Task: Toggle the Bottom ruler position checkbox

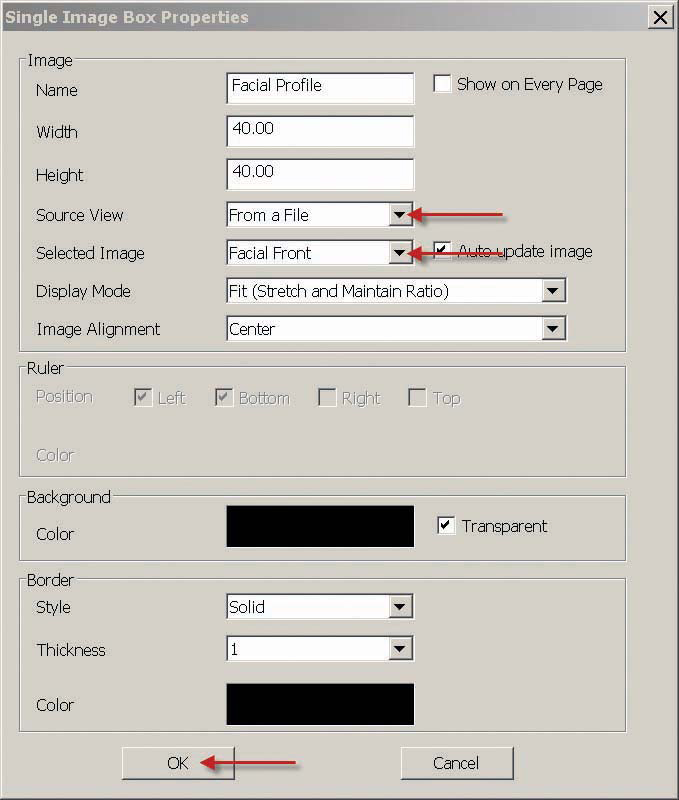Action: click(224, 397)
